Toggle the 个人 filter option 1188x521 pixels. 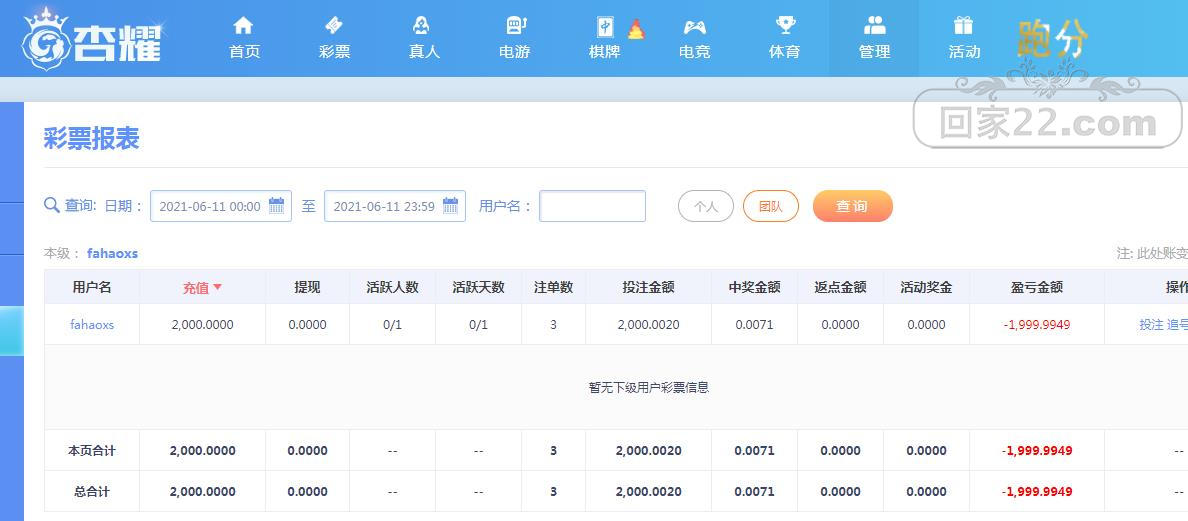point(705,206)
